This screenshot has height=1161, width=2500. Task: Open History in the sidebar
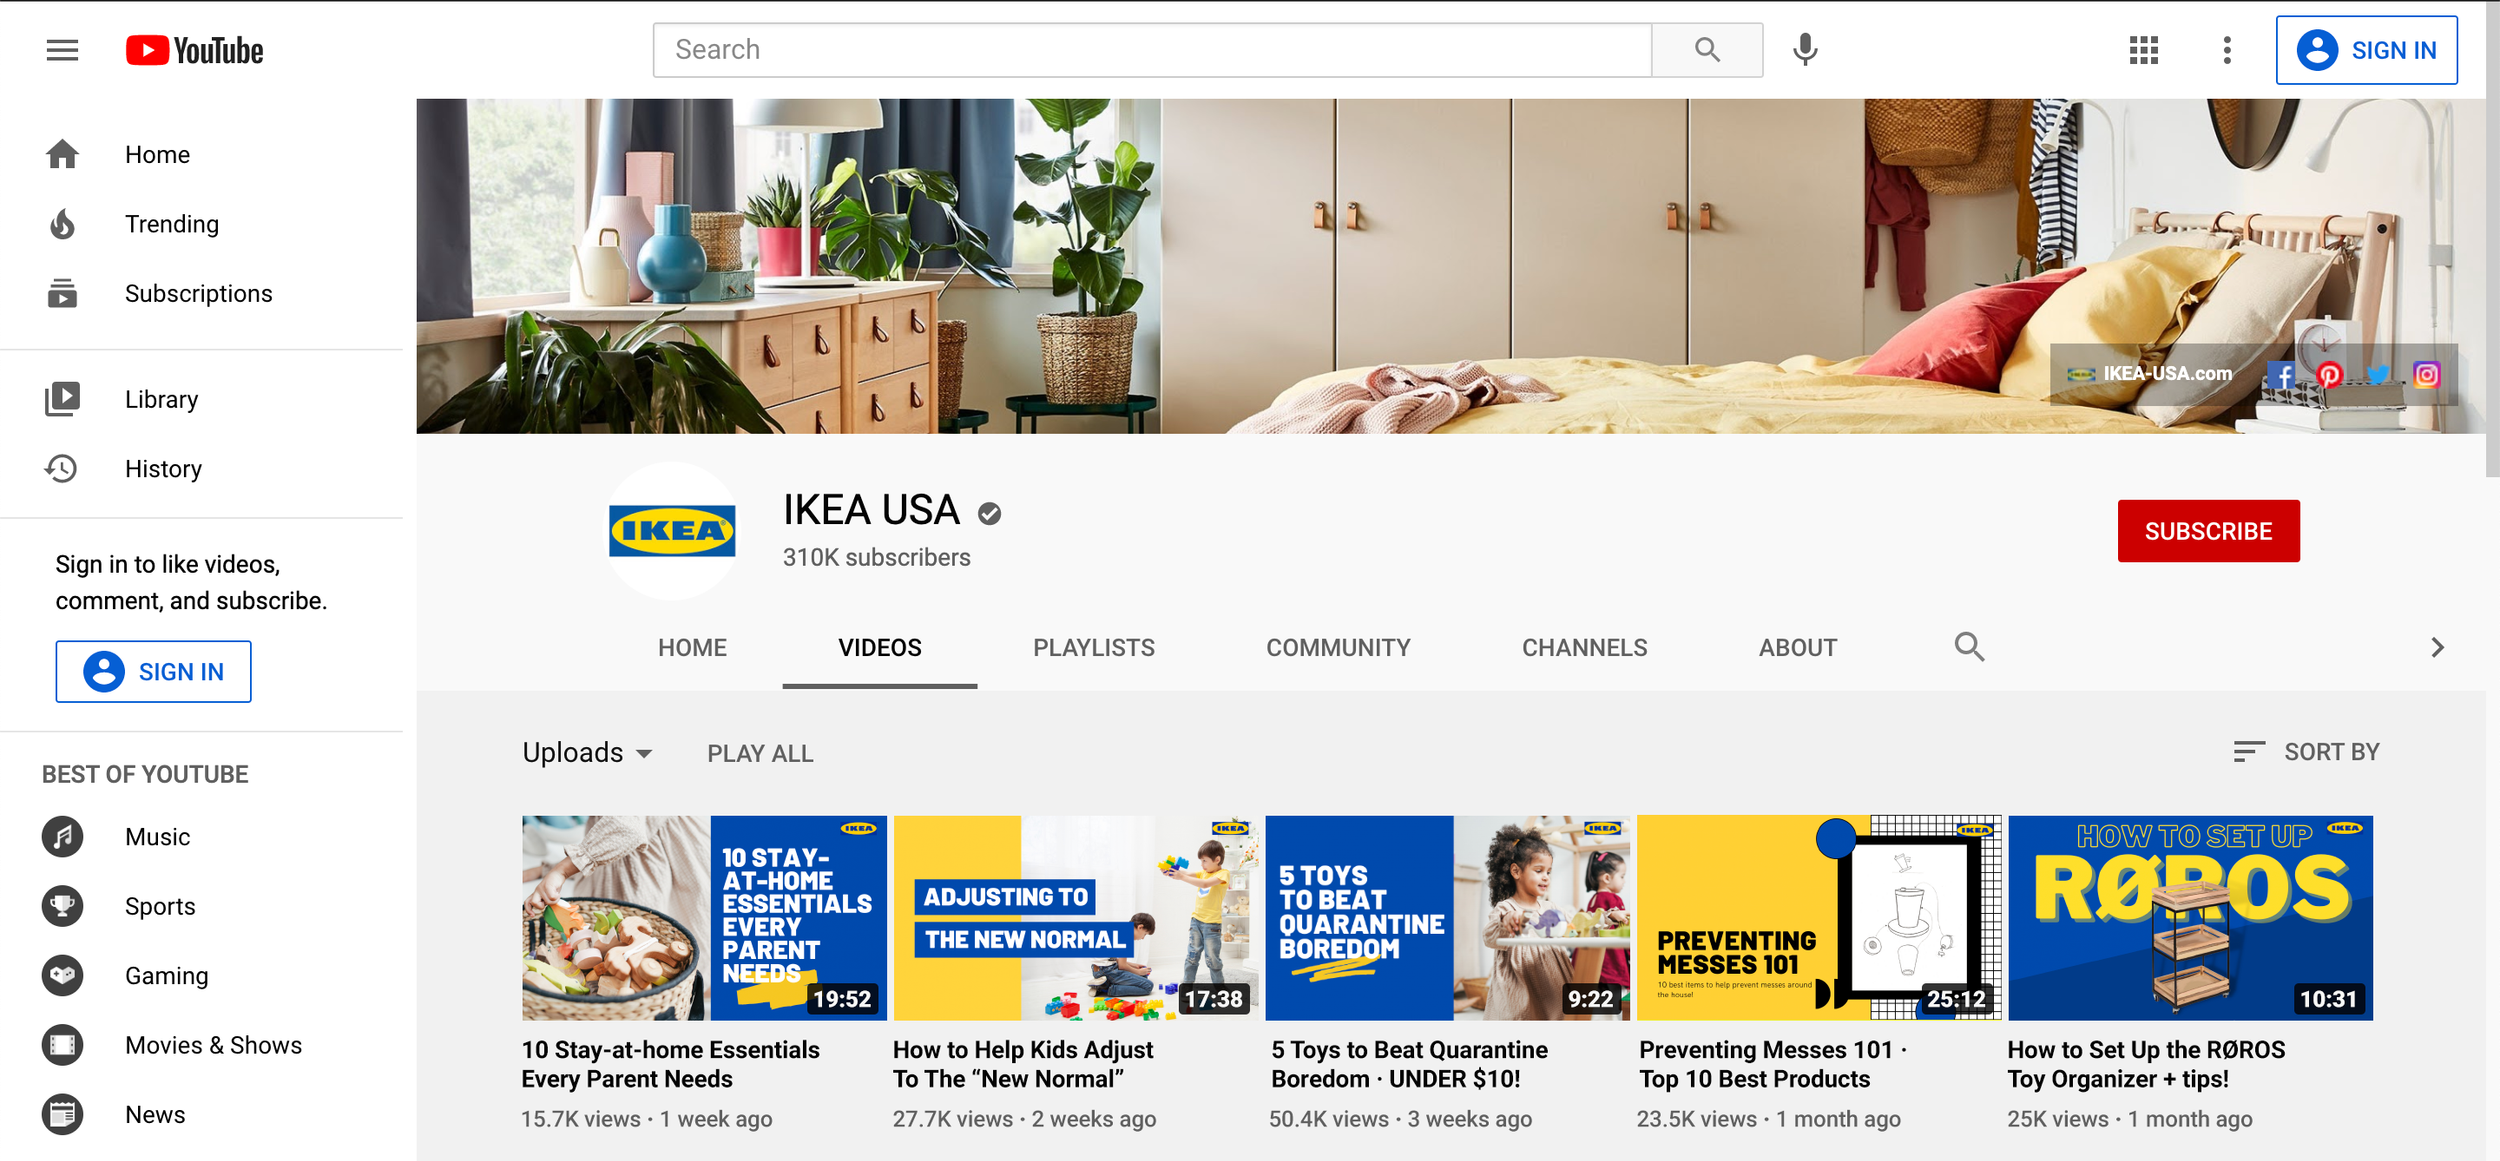click(x=163, y=469)
